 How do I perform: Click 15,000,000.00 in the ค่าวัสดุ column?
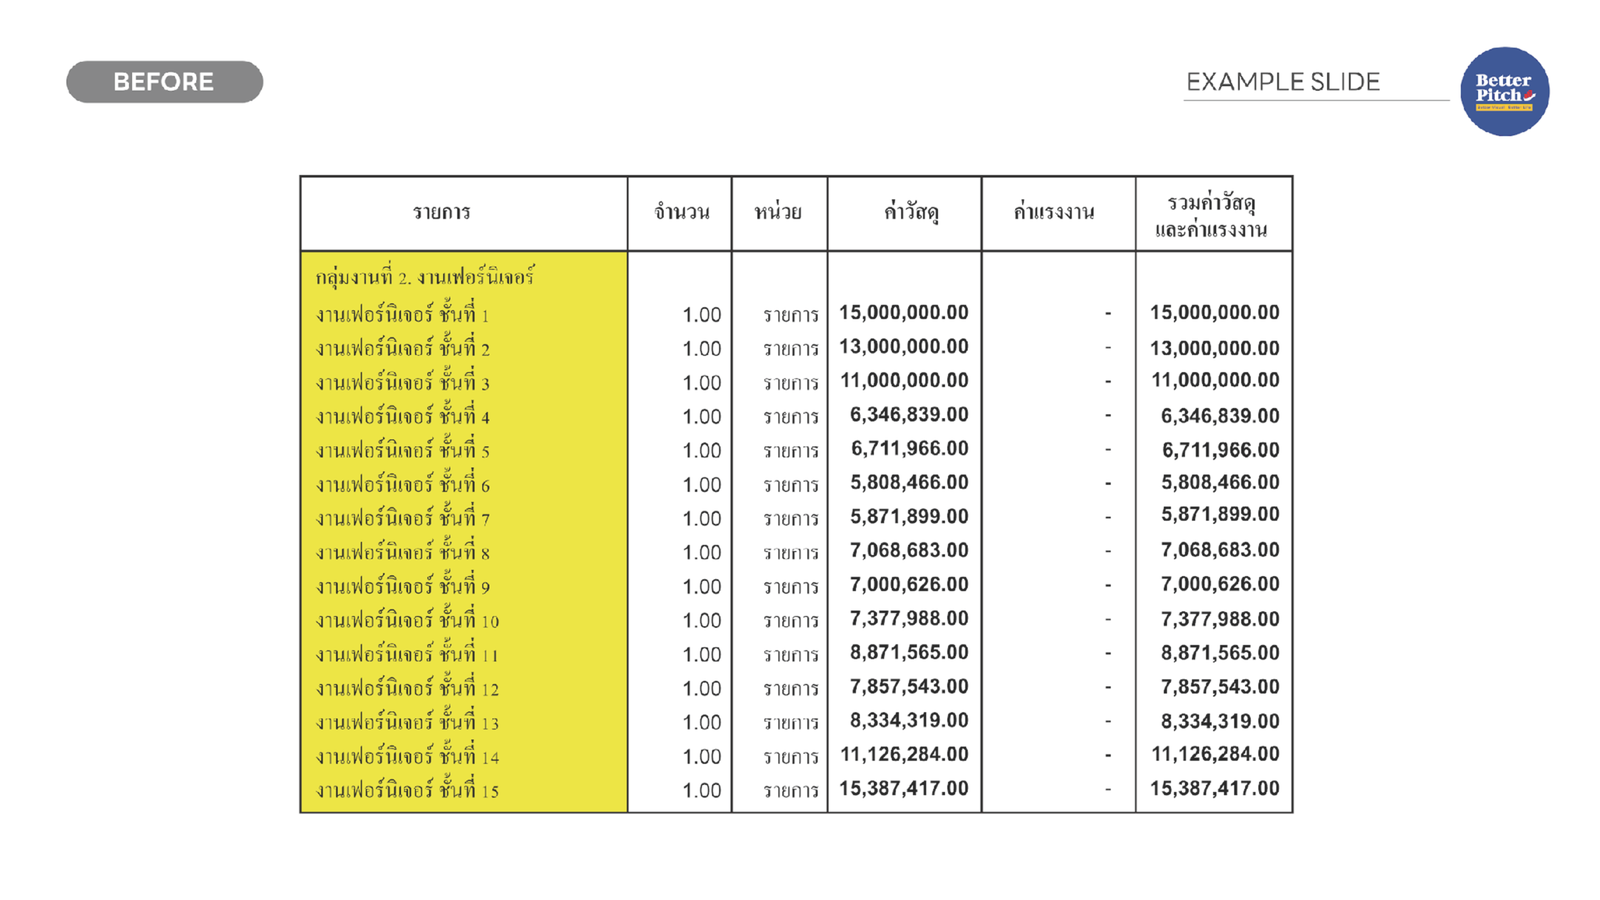click(x=904, y=313)
